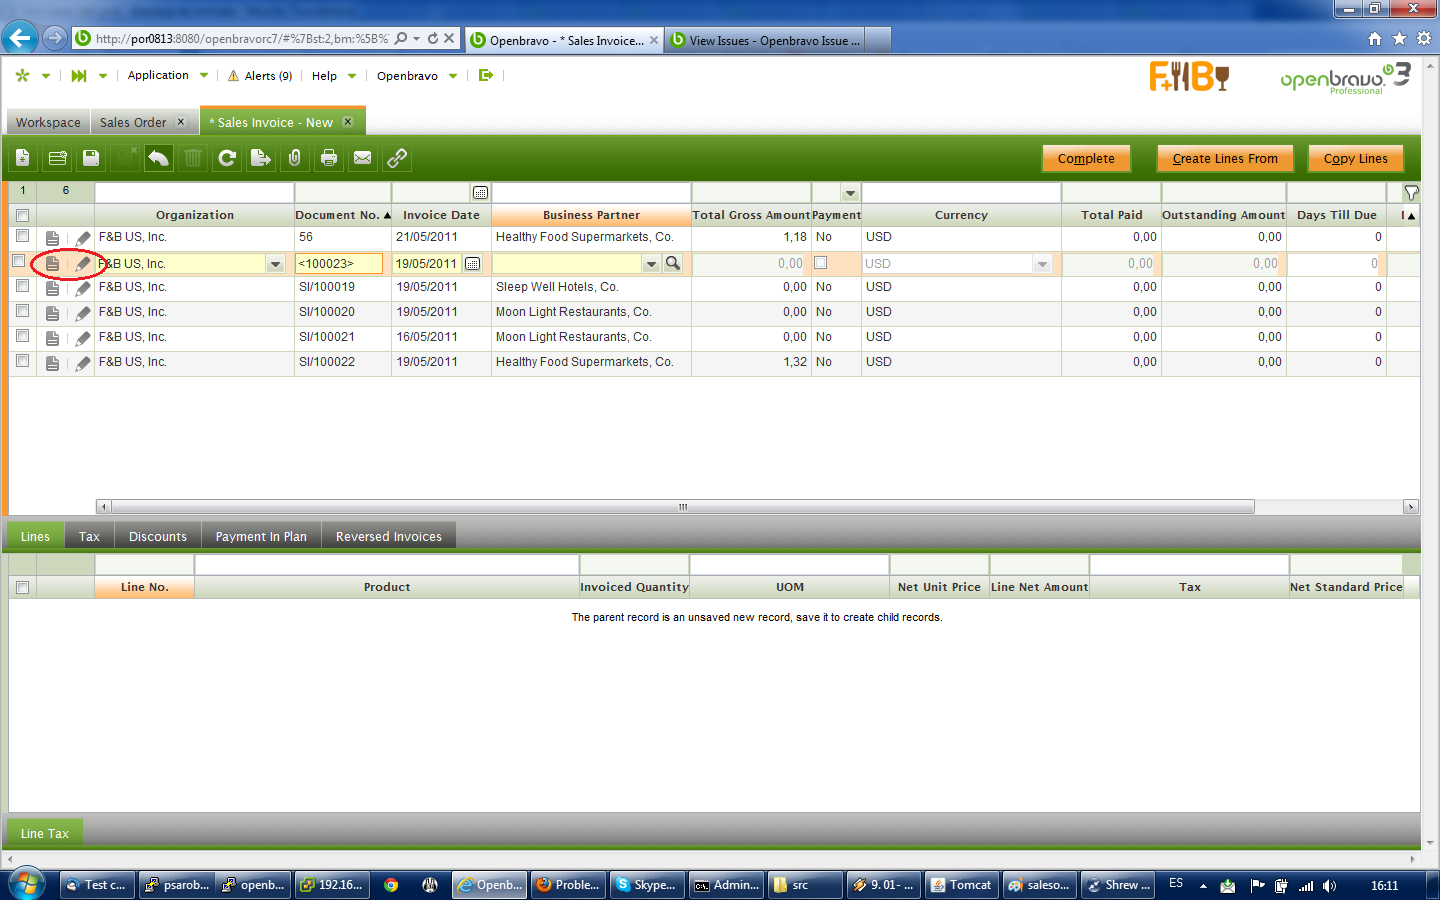Screen dimensions: 1440x900
Task: Undo changes with the back arrow icon
Action: pos(159,158)
